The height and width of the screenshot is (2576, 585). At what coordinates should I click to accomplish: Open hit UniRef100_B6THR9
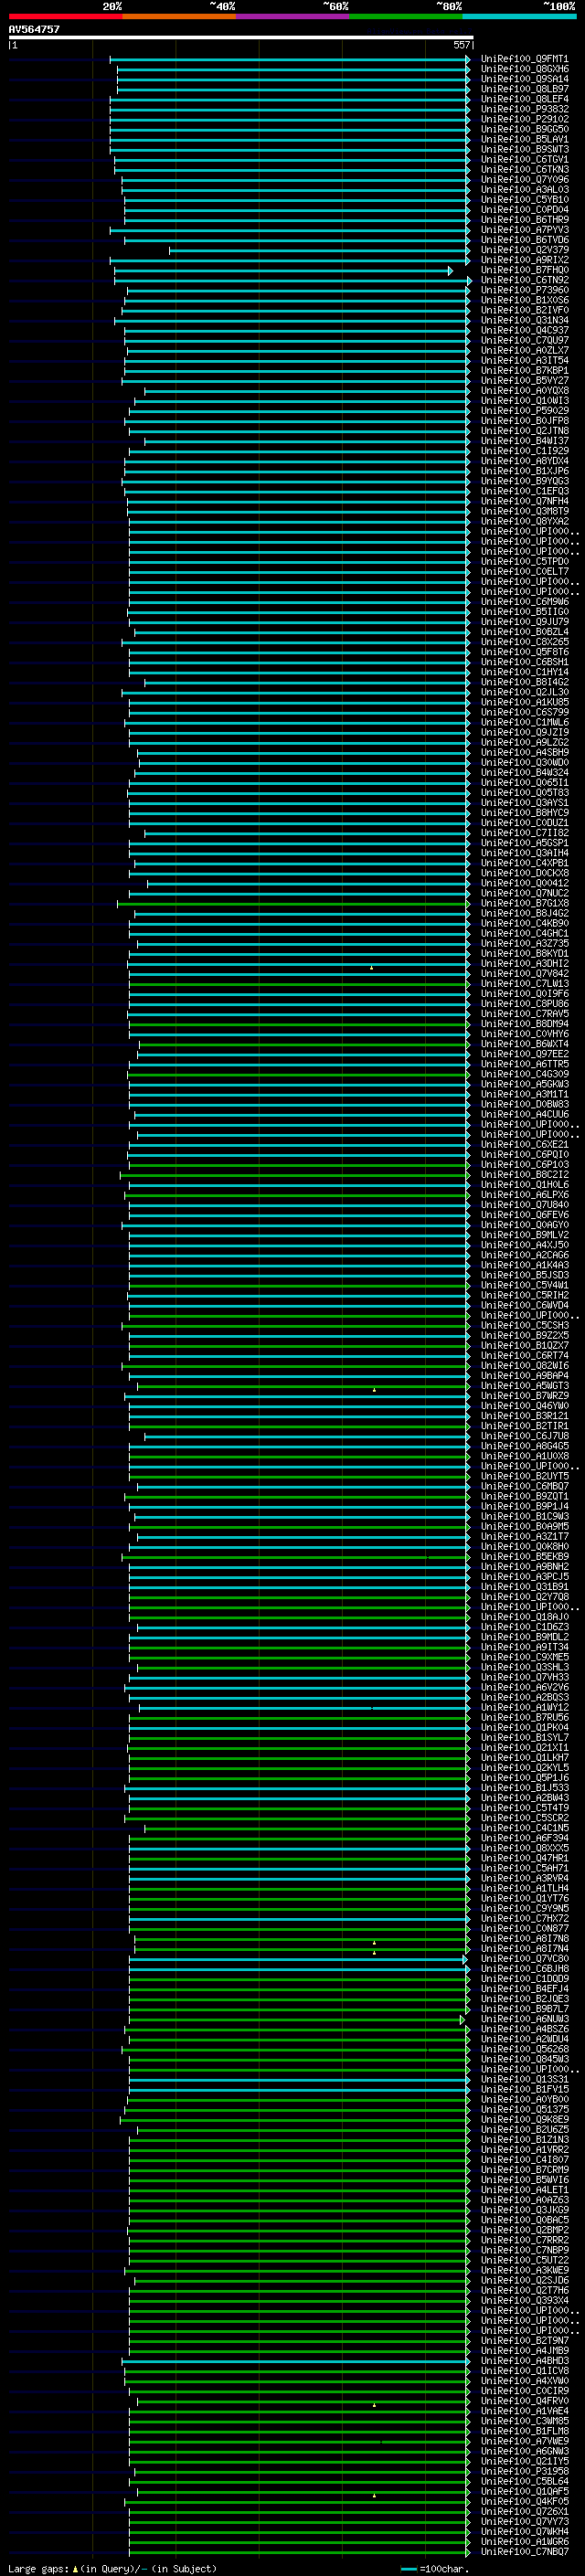click(x=524, y=219)
